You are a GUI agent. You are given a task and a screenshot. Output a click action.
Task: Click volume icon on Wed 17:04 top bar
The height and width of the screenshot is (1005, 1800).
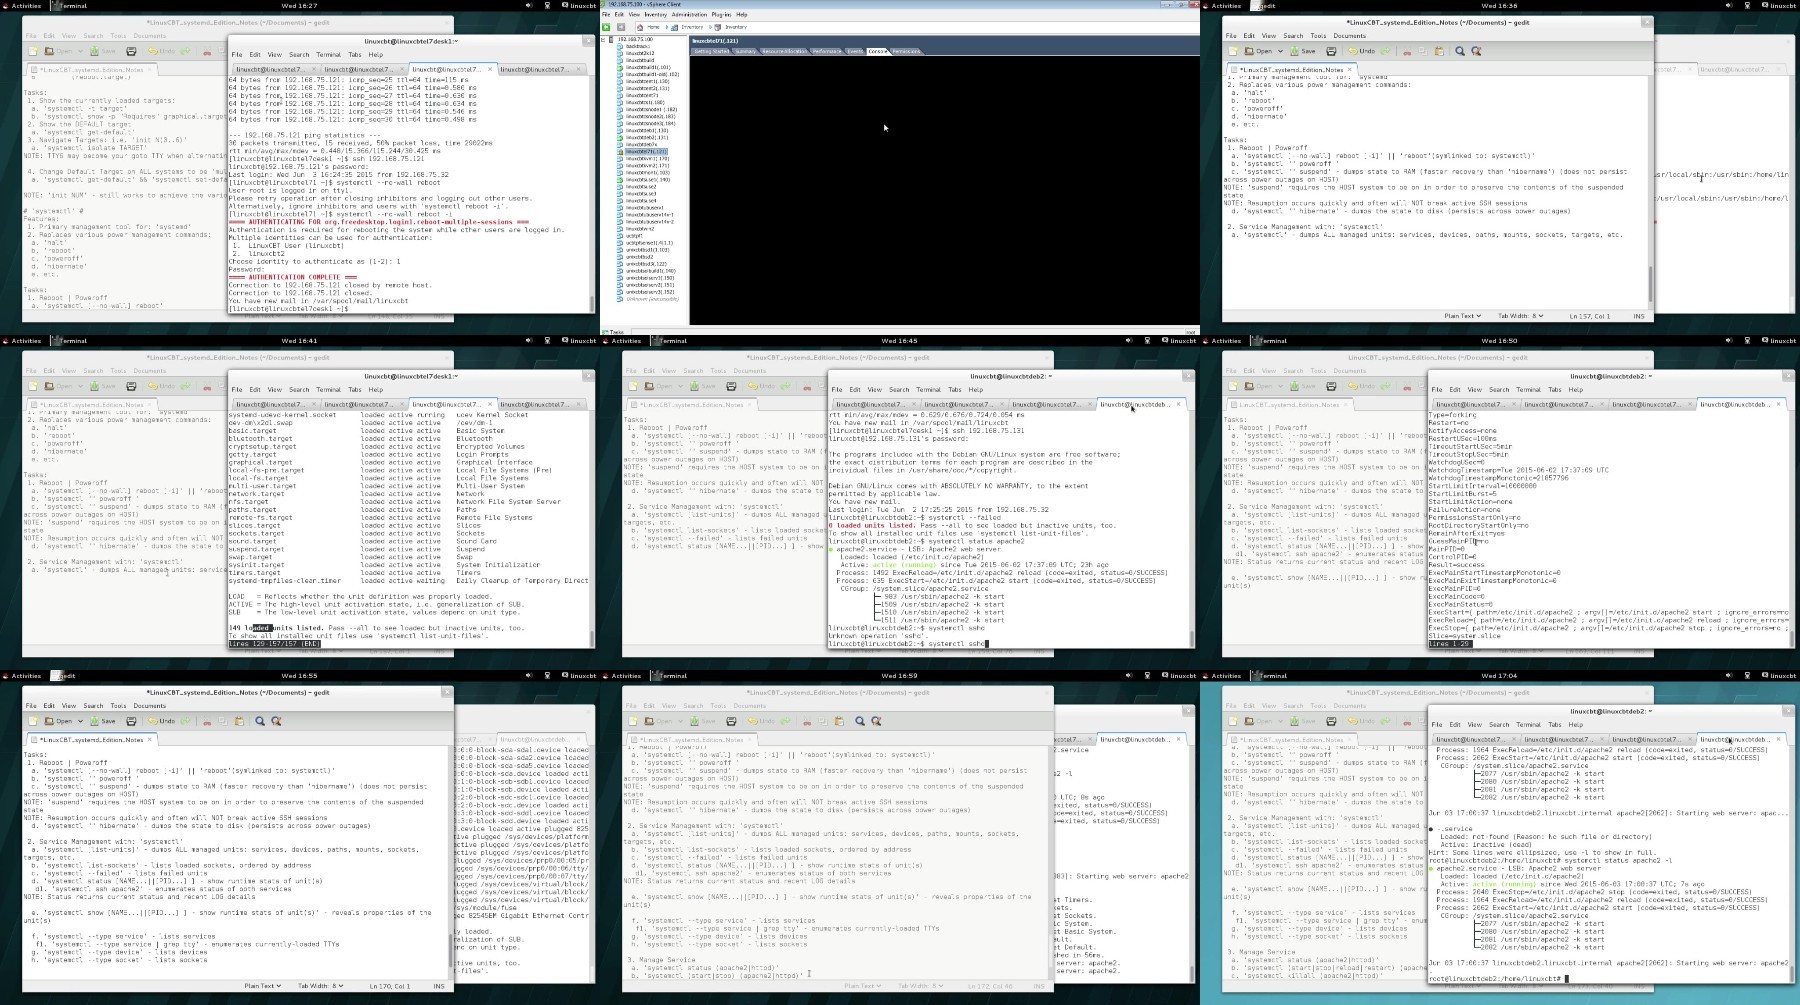pyautogui.click(x=1729, y=676)
